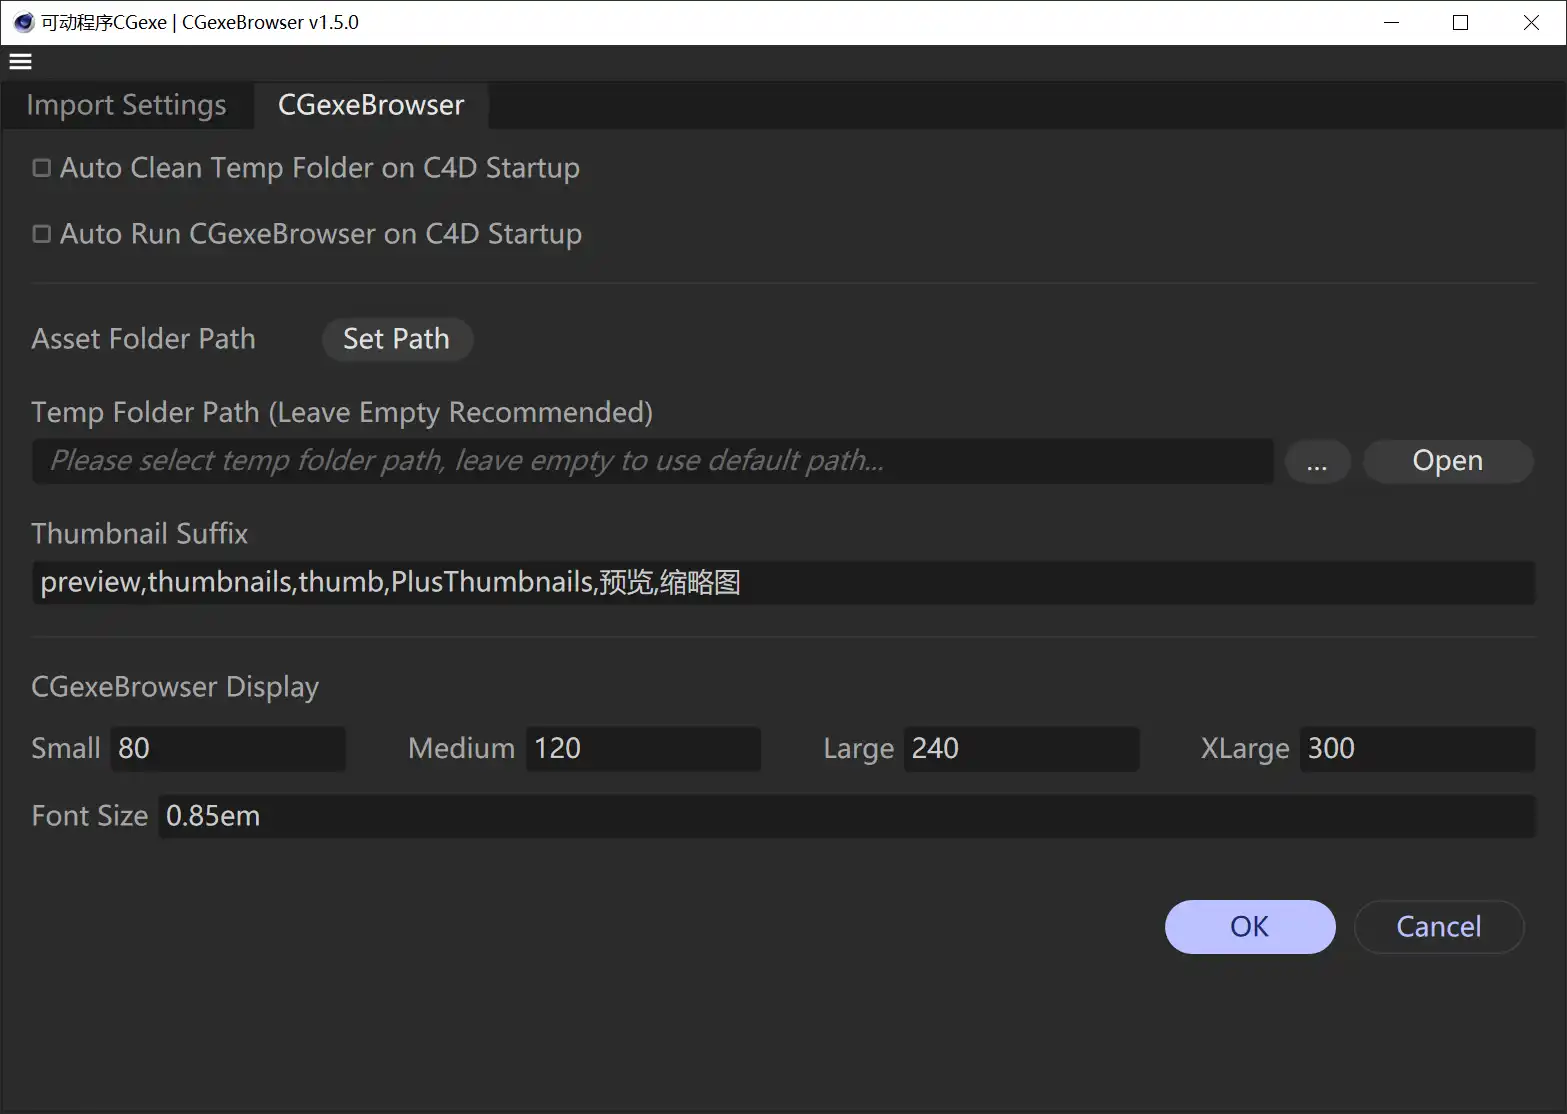
Task: Click the XLarge size field showing 300
Action: (x=1417, y=749)
